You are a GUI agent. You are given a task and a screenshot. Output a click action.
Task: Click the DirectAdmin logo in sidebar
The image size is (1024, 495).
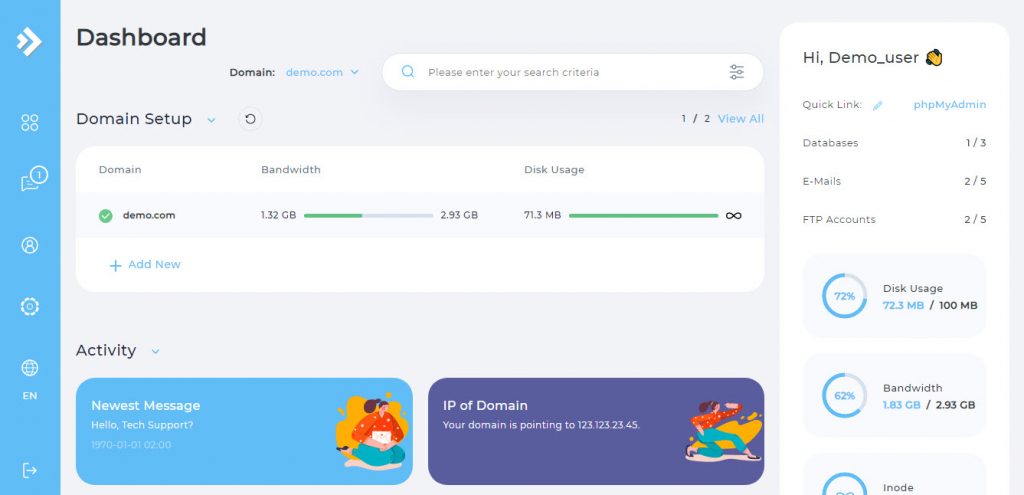[x=29, y=42]
